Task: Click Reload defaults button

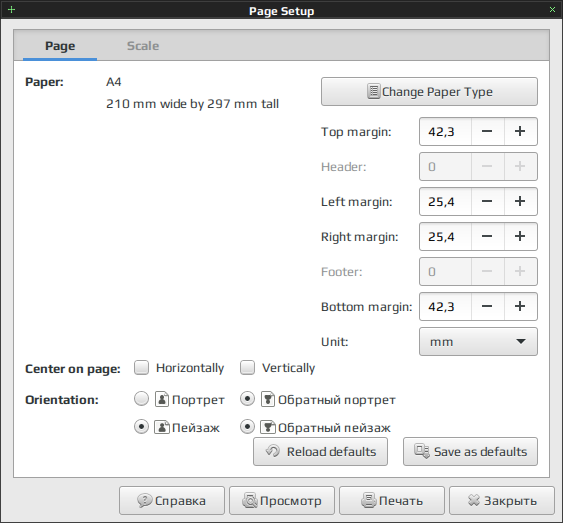Action: [320, 451]
